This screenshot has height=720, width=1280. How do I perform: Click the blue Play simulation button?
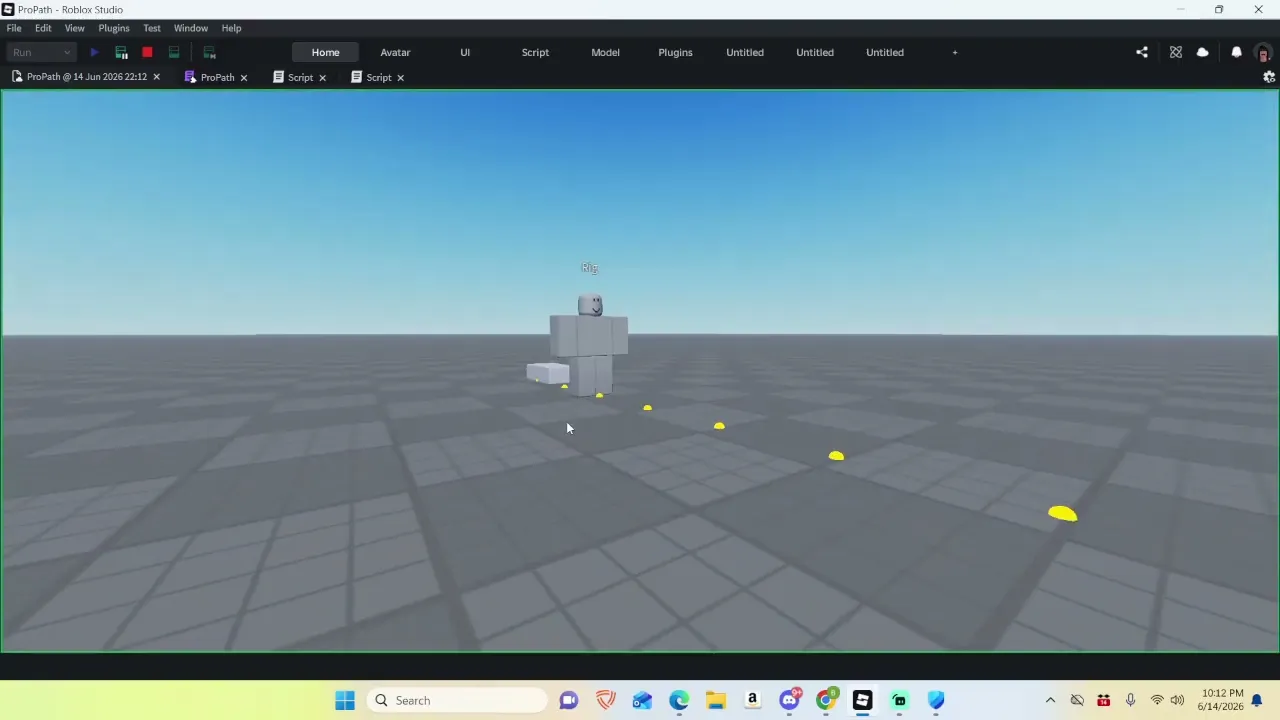pos(94,52)
